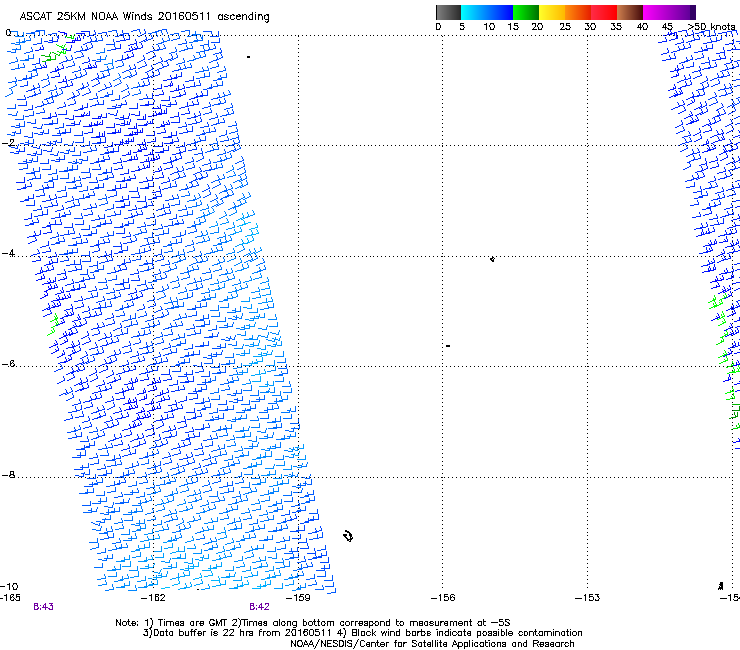Screen dimensions: 740x650
Task: Click the longitude label '-156'
Action: 443,598
